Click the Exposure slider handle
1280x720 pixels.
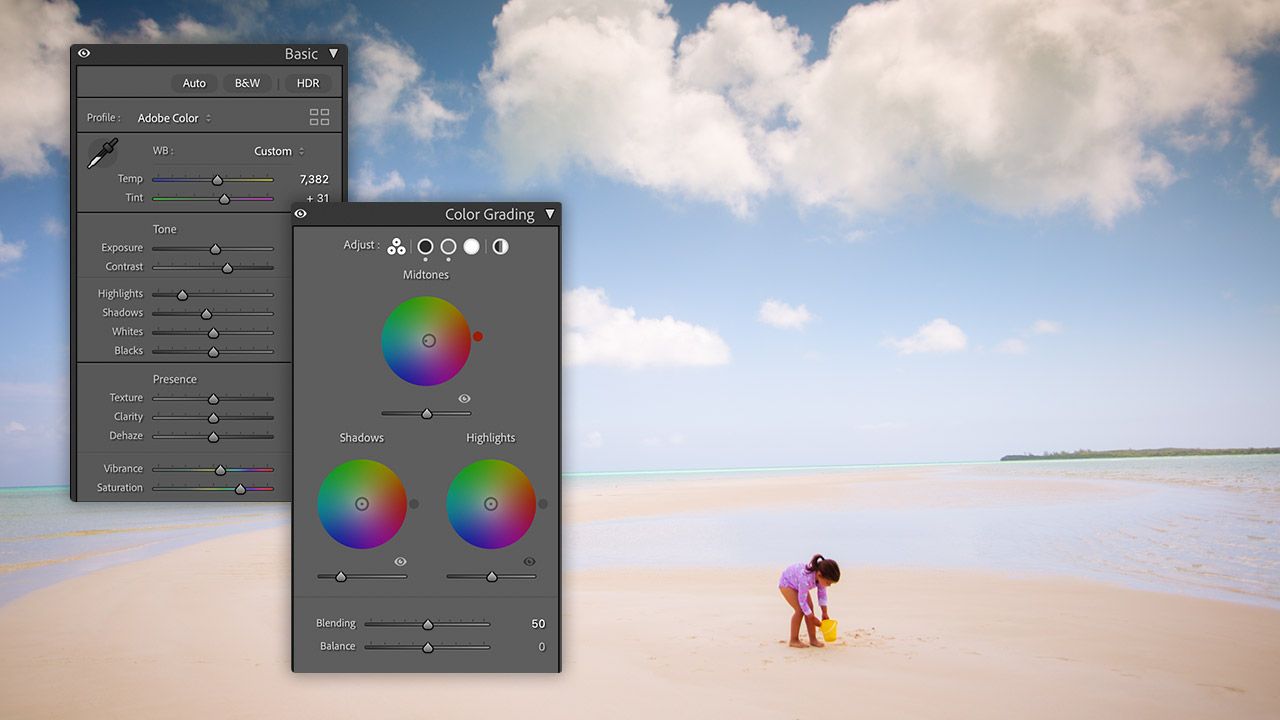coord(215,249)
